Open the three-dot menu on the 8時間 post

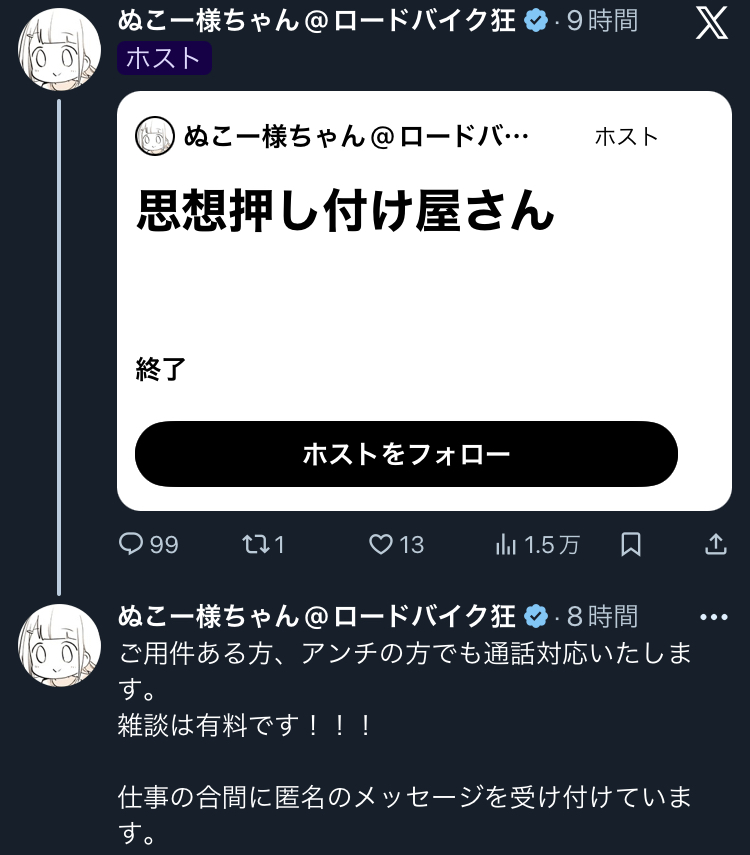click(714, 617)
